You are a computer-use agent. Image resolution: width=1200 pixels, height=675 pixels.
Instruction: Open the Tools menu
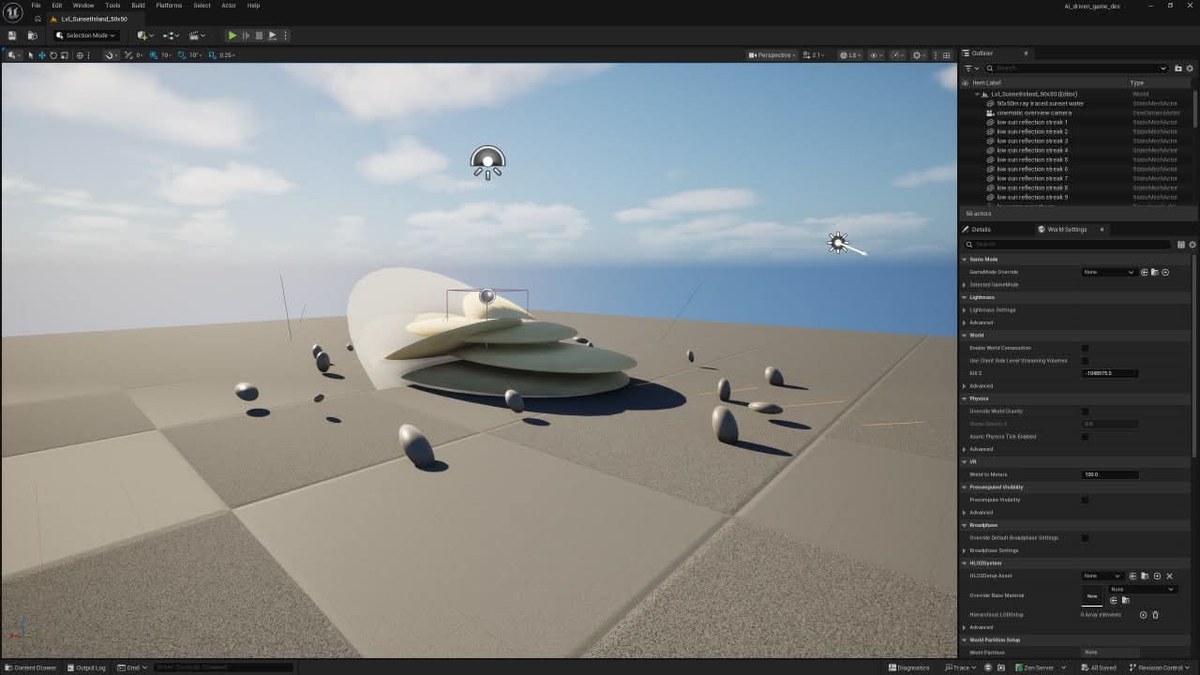tap(113, 5)
